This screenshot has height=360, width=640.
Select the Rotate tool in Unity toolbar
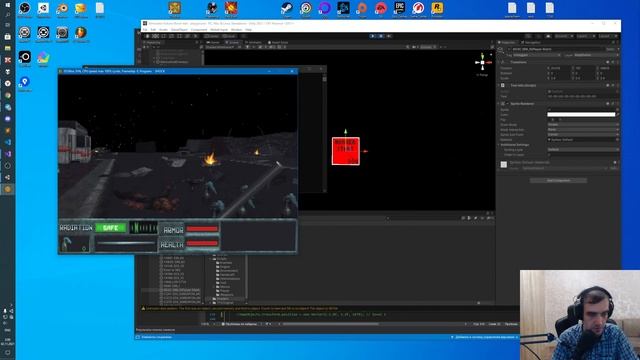tap(164, 36)
